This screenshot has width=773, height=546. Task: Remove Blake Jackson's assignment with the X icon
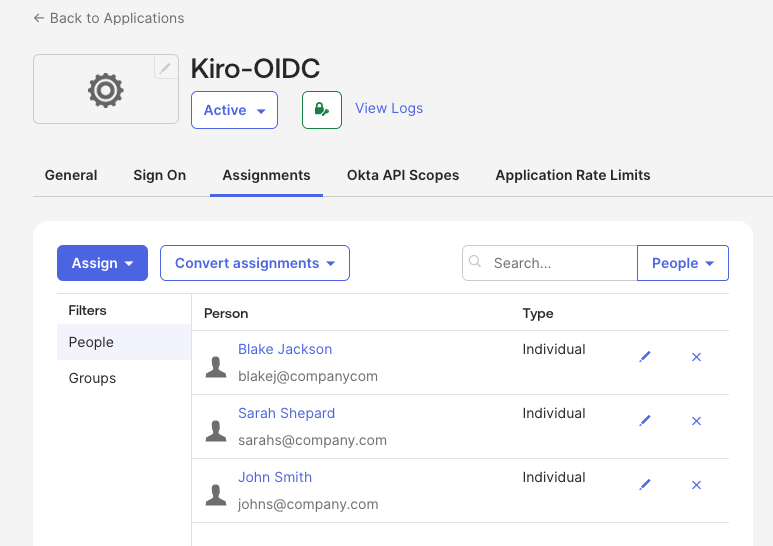click(696, 357)
